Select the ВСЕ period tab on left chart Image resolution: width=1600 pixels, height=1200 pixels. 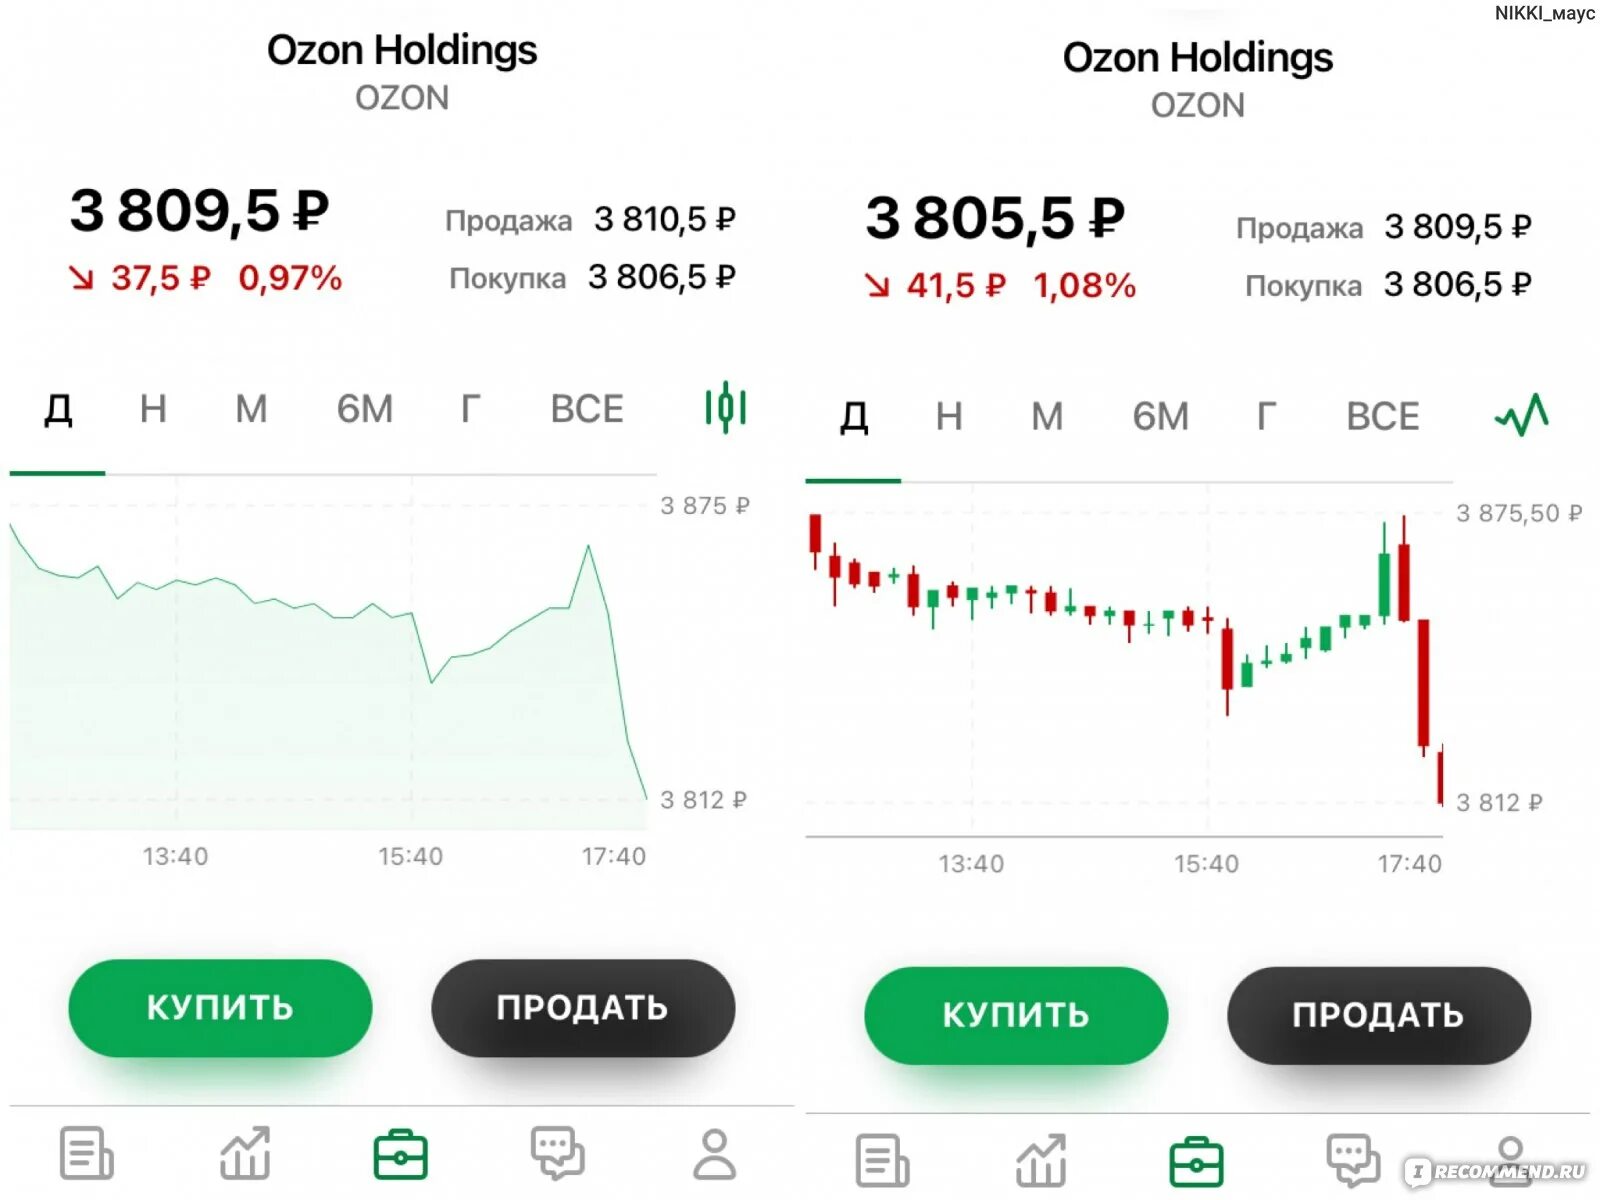(587, 409)
